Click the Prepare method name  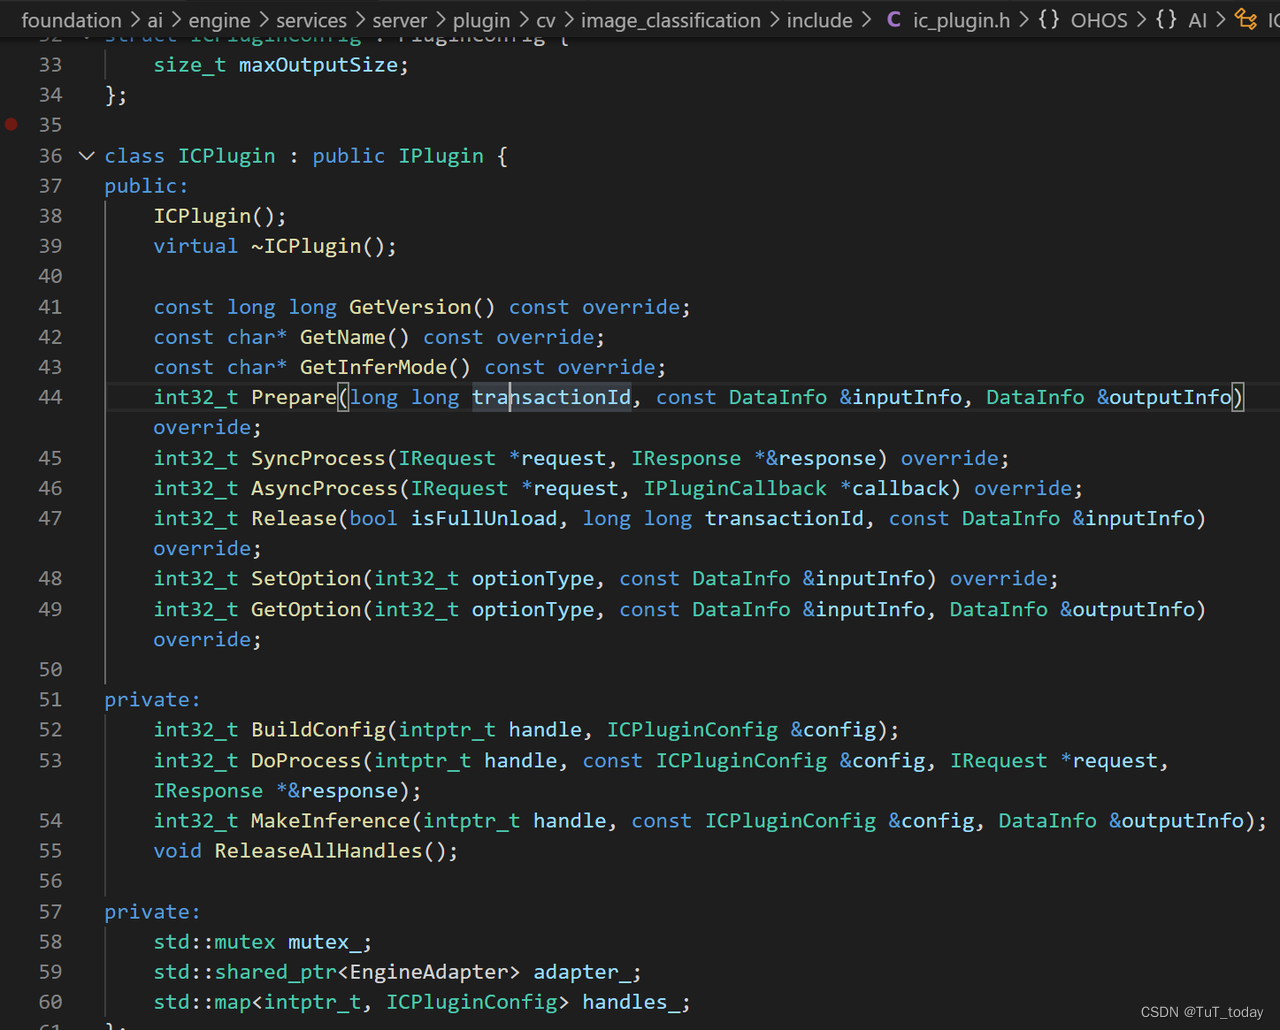coord(294,397)
